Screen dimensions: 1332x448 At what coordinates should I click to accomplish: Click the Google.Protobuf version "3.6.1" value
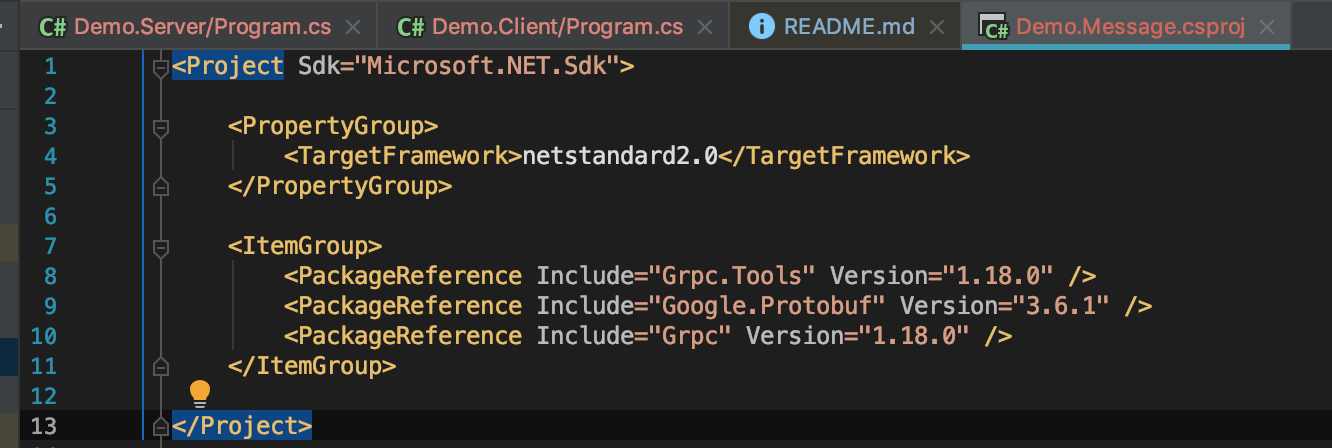point(1064,306)
